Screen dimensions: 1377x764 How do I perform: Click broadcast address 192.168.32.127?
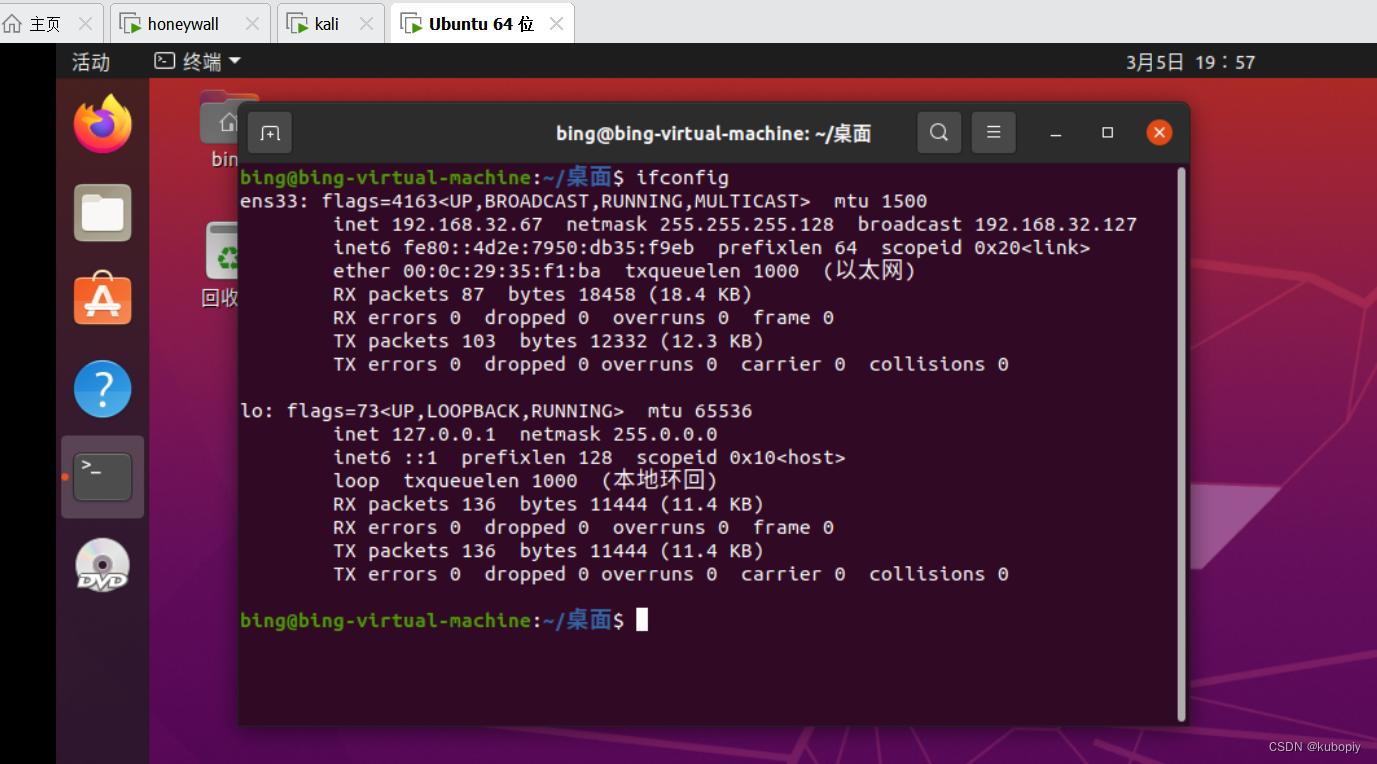[1056, 225]
